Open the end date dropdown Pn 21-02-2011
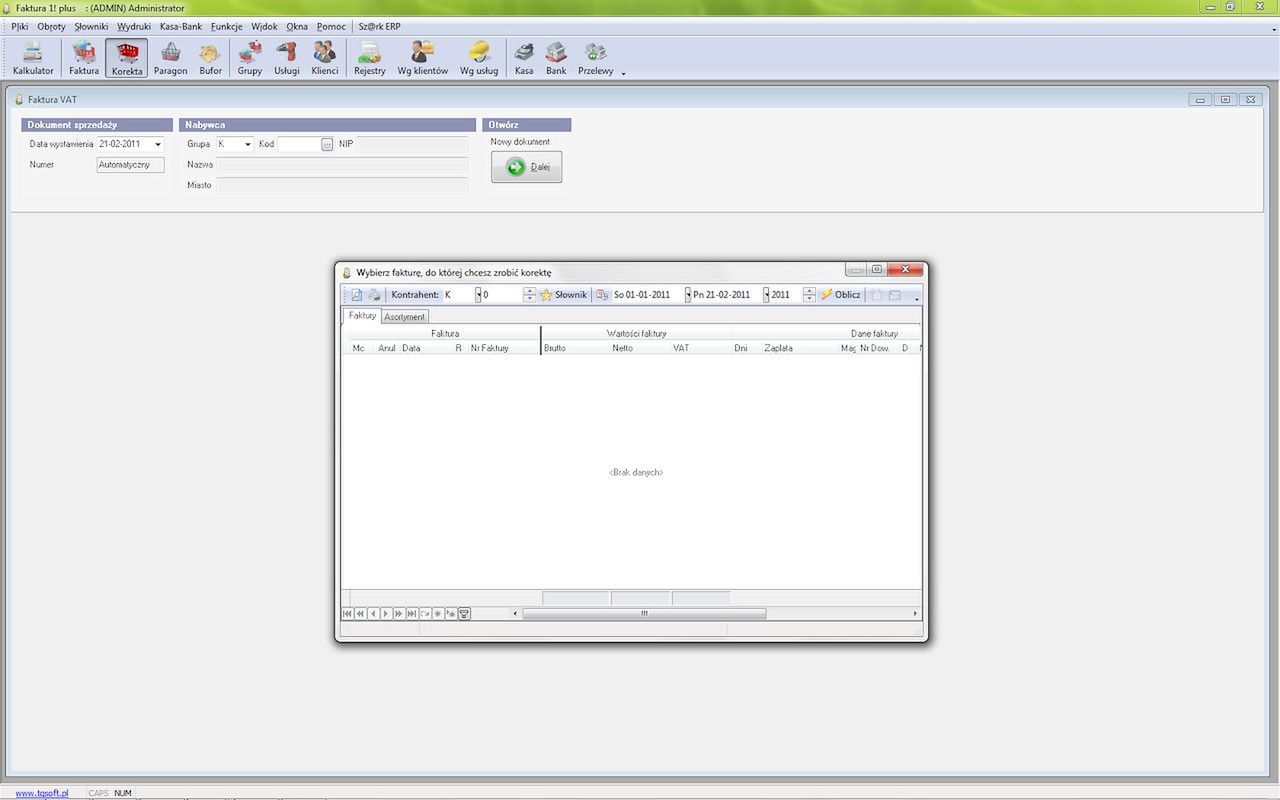 point(766,295)
